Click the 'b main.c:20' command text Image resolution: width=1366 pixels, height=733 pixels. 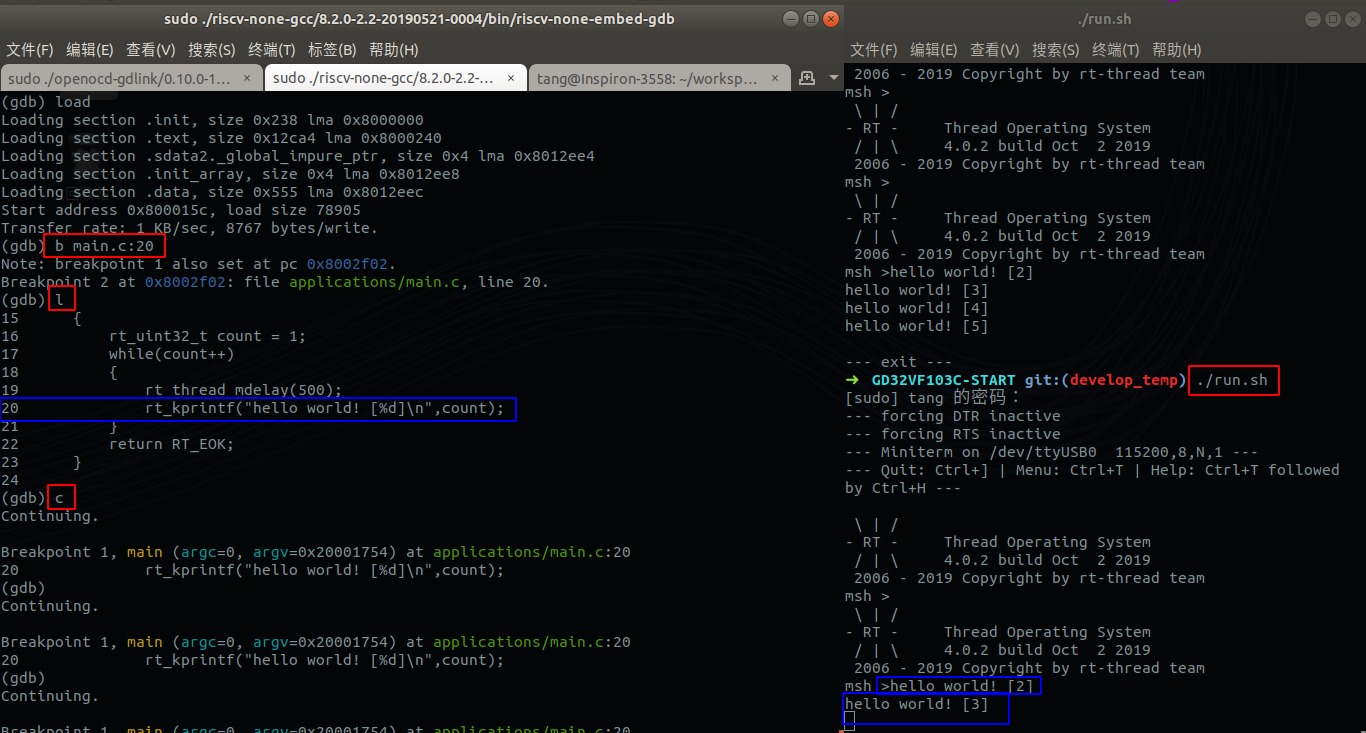coord(104,246)
